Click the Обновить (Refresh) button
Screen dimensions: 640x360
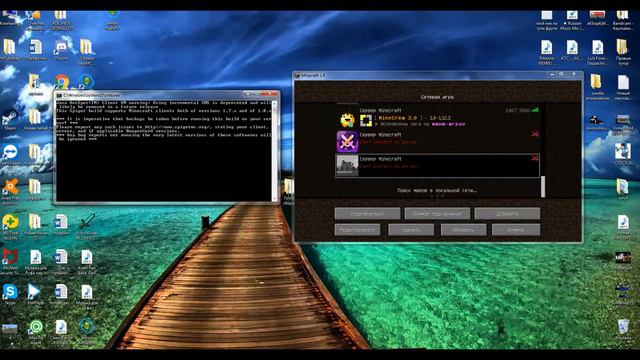tap(463, 230)
